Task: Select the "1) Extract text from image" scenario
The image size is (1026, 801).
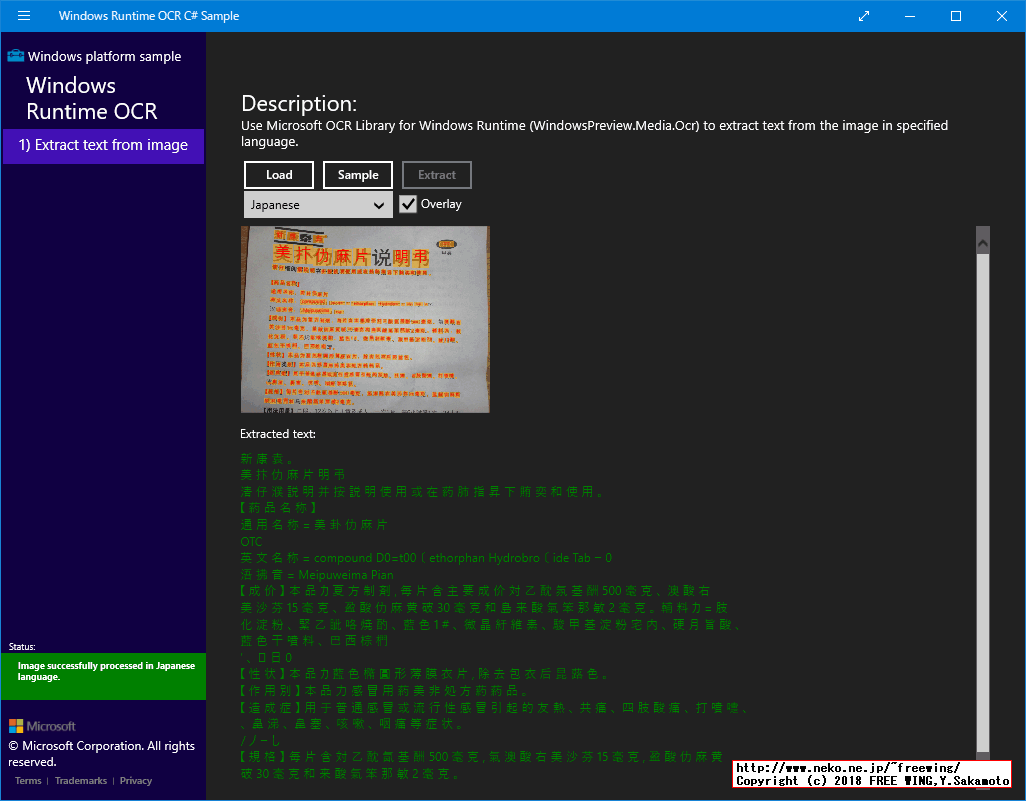Action: [x=103, y=146]
